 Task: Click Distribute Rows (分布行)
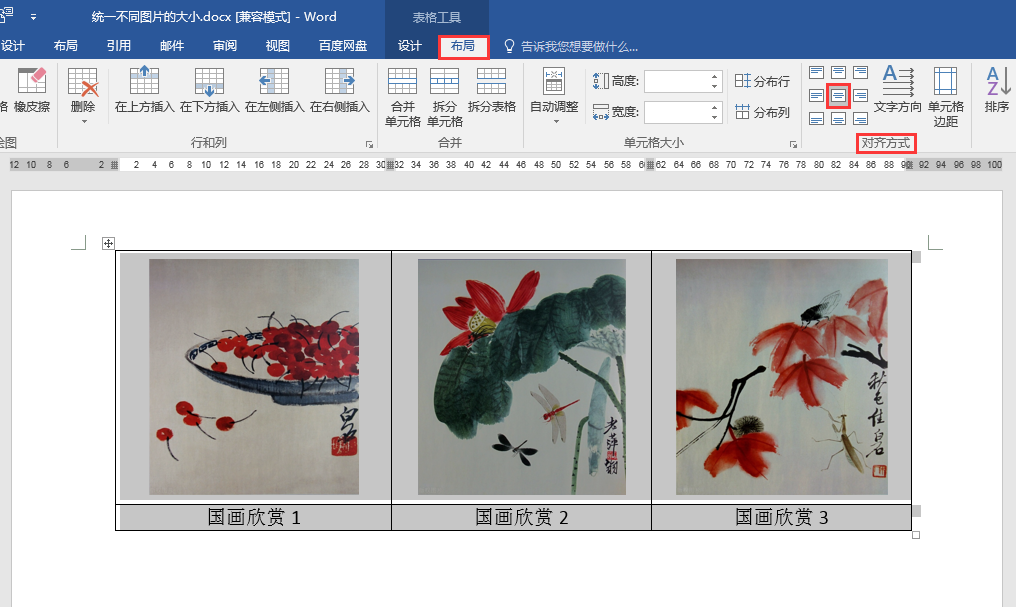[762, 81]
